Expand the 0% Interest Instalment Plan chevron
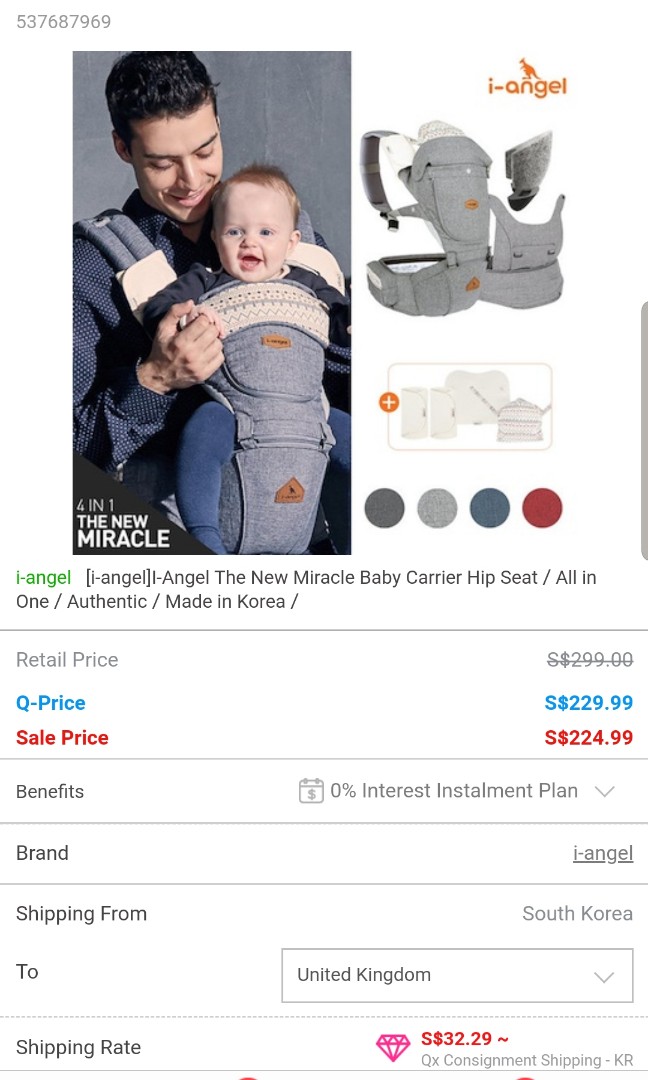648x1080 pixels. 605,791
